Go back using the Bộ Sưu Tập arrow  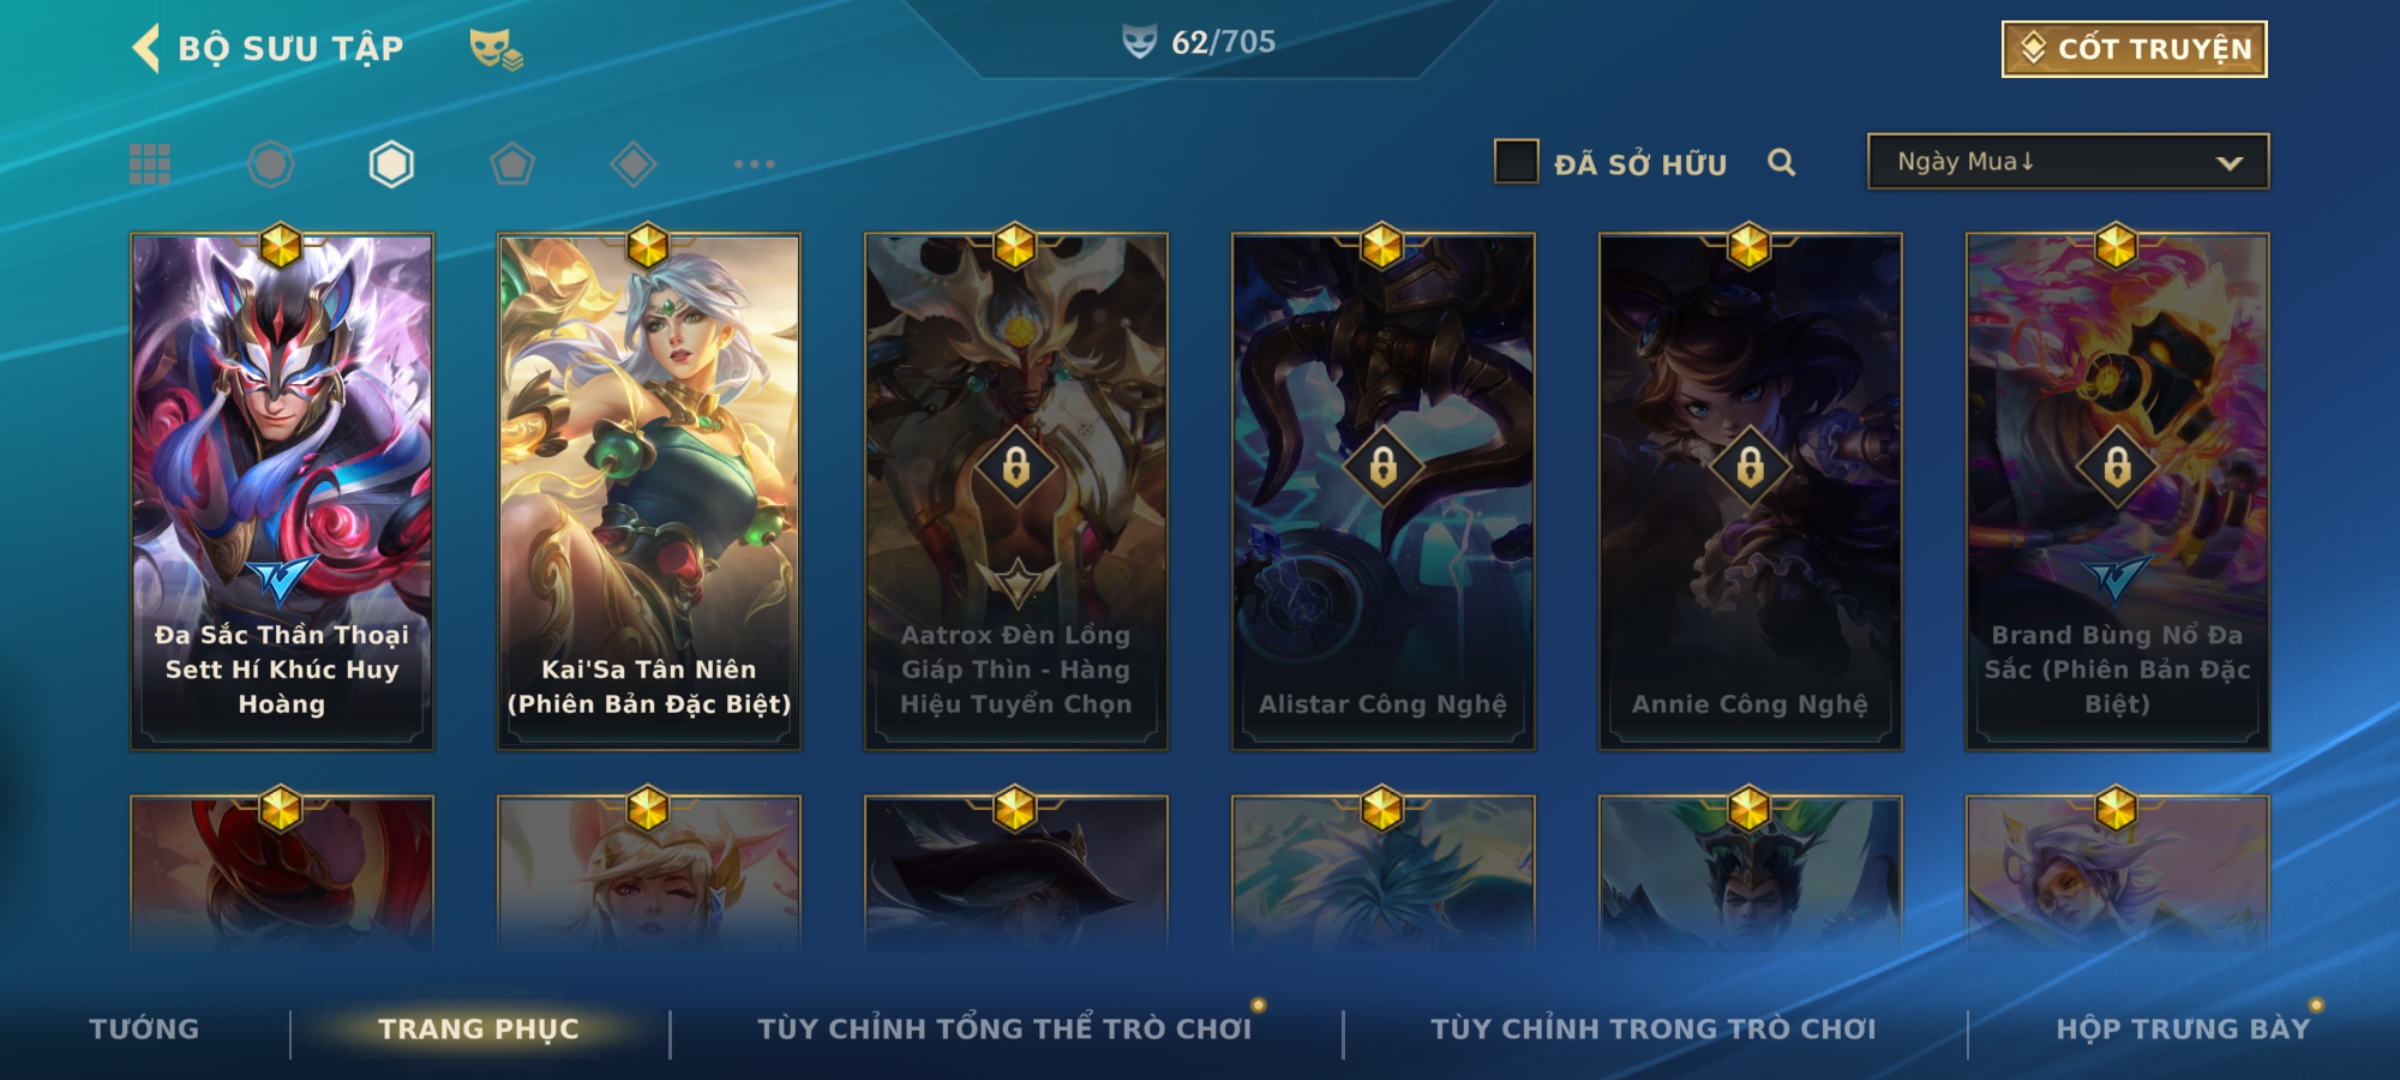[146, 48]
